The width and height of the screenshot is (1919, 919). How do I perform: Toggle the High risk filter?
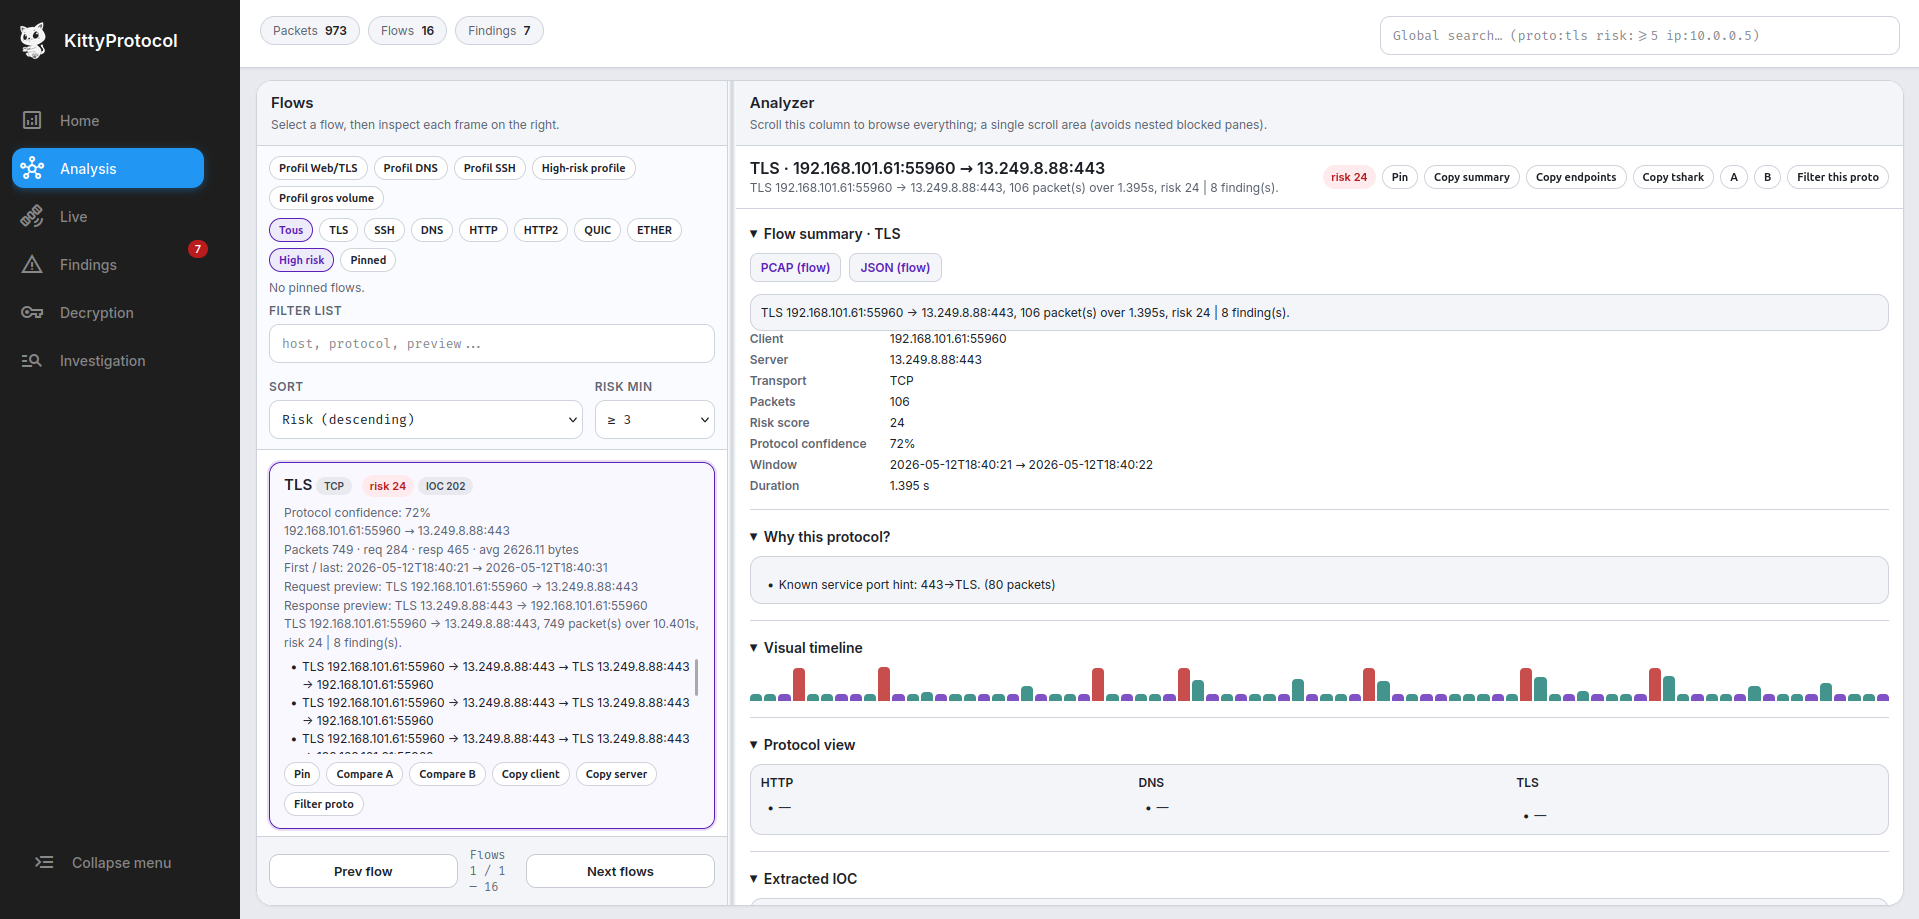[x=301, y=260]
